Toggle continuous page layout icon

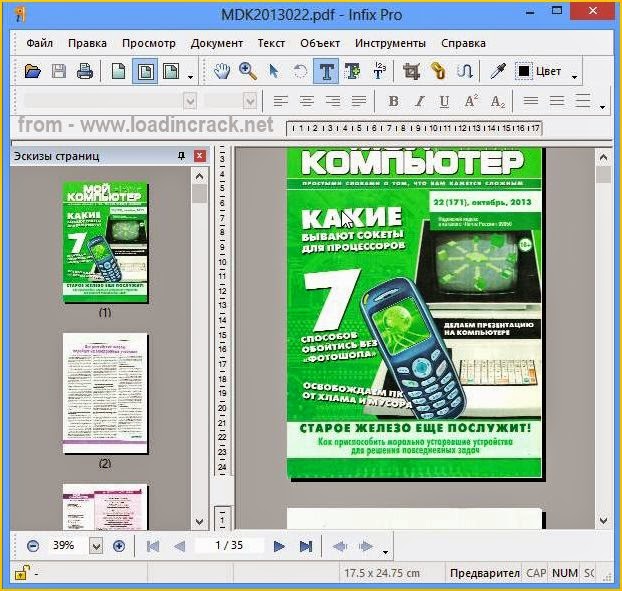(145, 71)
